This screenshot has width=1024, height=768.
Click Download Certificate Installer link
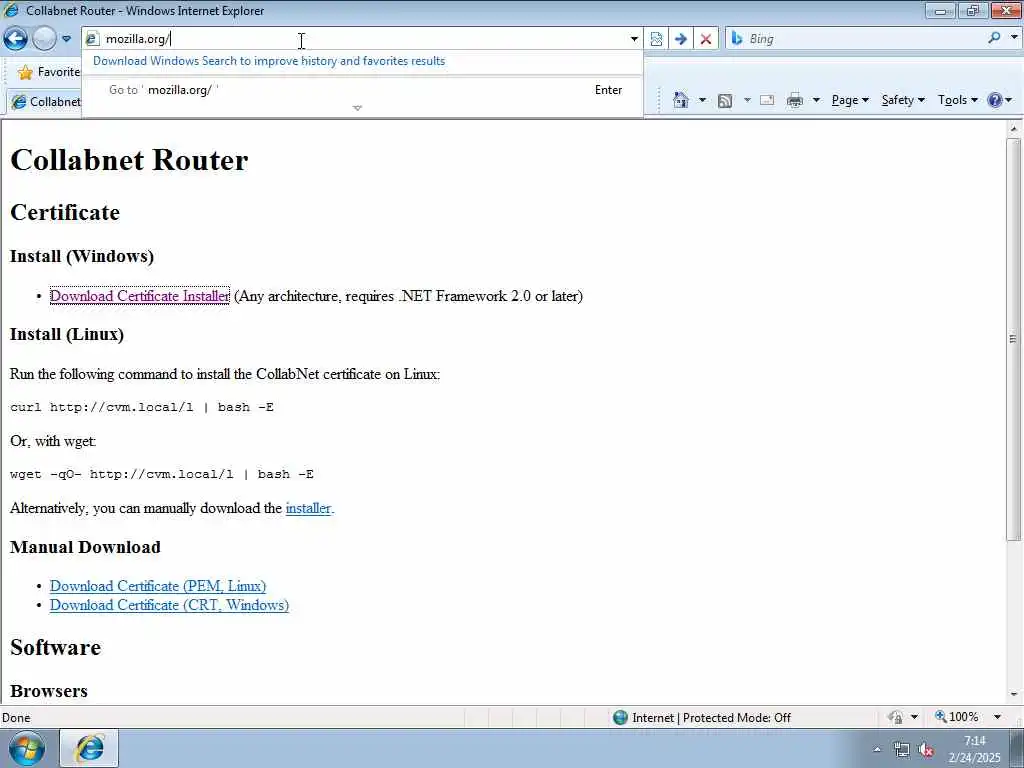[140, 296]
